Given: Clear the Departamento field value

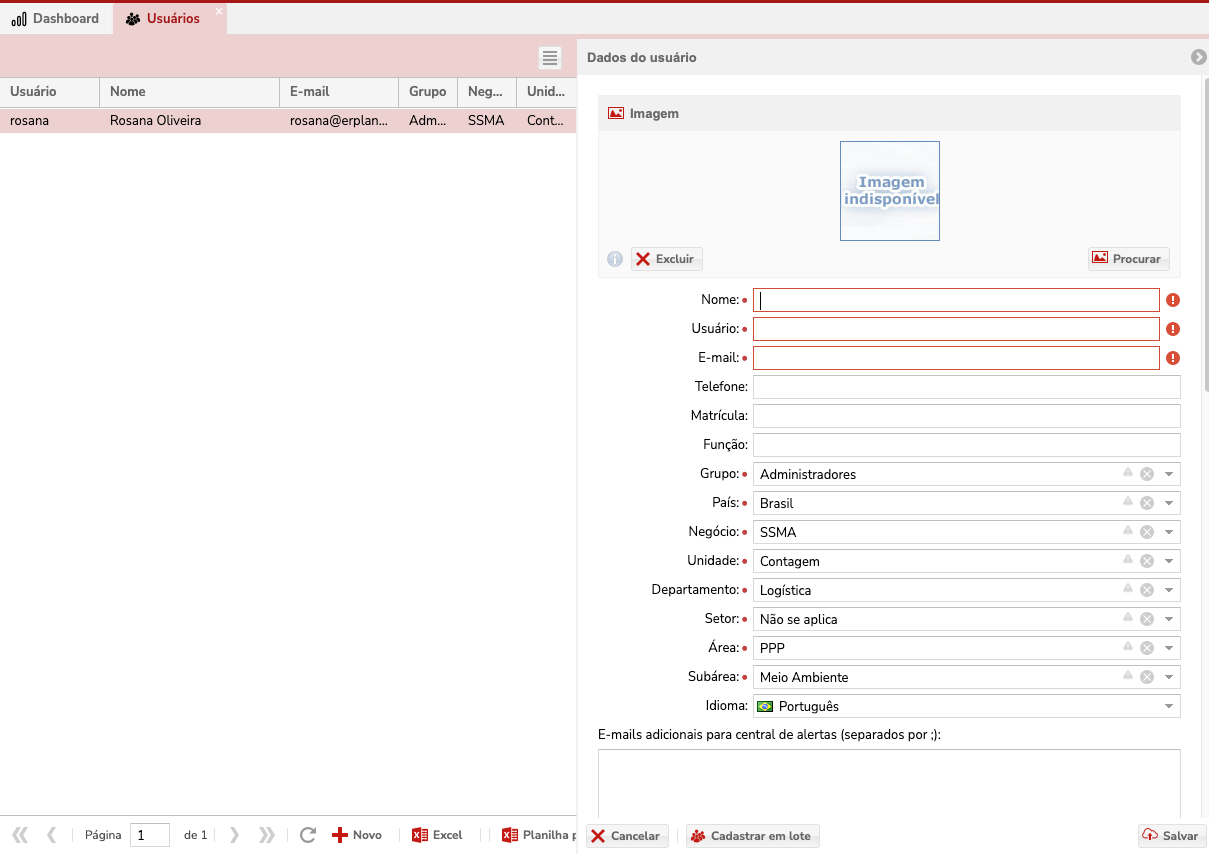Looking at the screenshot, I should coord(1147,590).
